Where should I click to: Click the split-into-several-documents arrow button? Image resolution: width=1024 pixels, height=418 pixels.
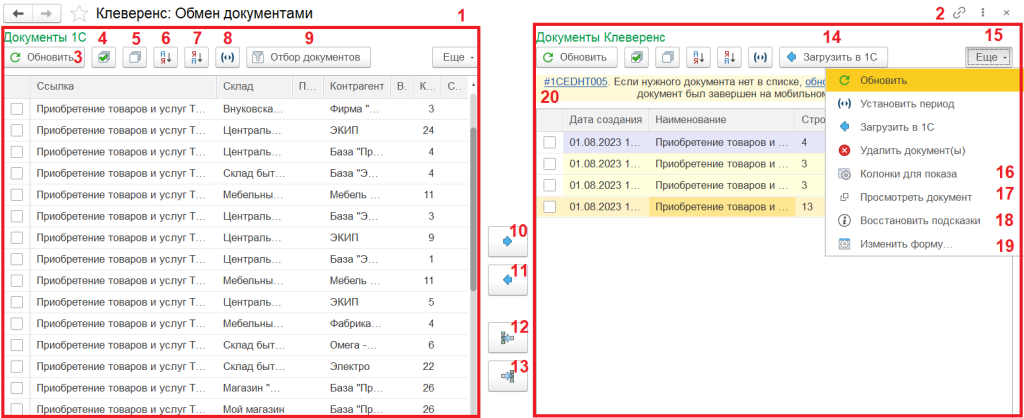[x=507, y=338]
